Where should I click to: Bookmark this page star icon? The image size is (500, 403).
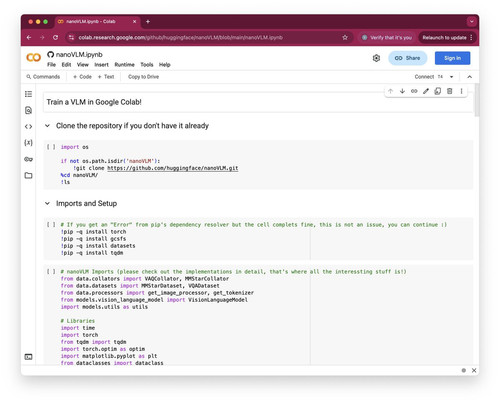click(345, 37)
